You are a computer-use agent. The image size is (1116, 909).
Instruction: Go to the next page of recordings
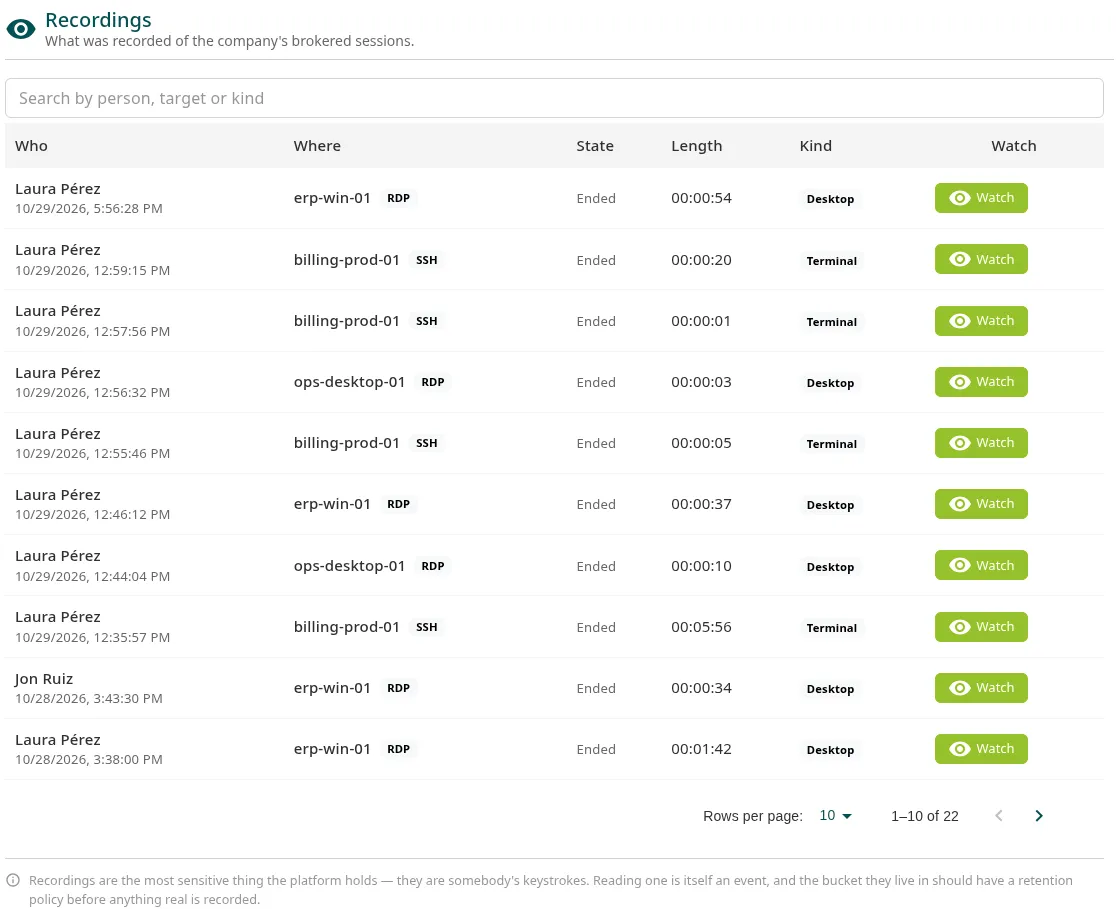1038,816
